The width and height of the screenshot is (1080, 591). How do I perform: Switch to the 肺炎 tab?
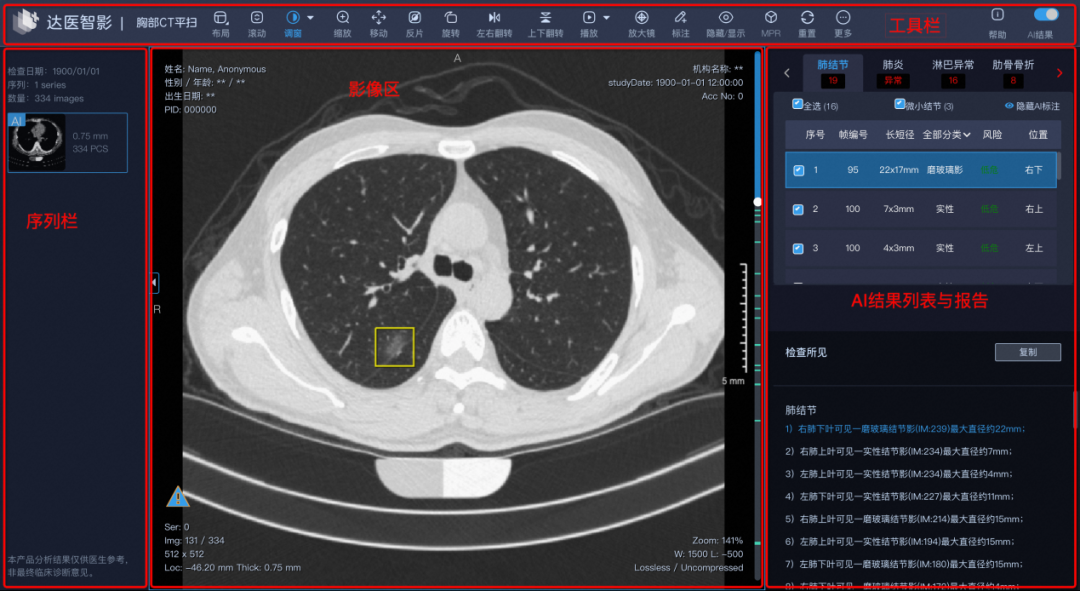coord(892,65)
